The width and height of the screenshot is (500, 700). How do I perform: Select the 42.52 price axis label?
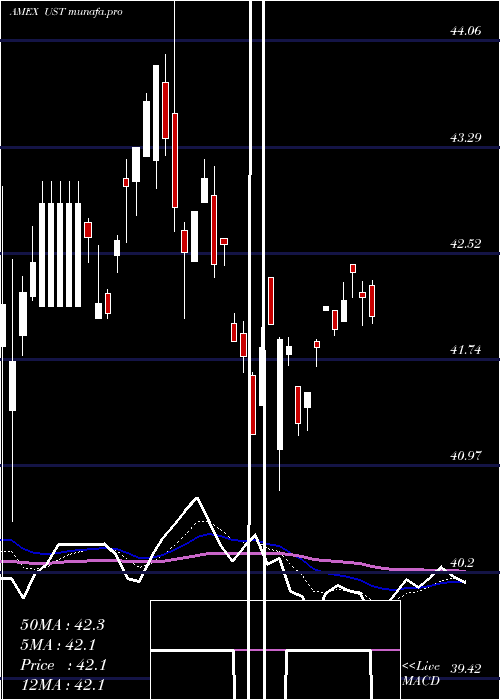coord(466,244)
